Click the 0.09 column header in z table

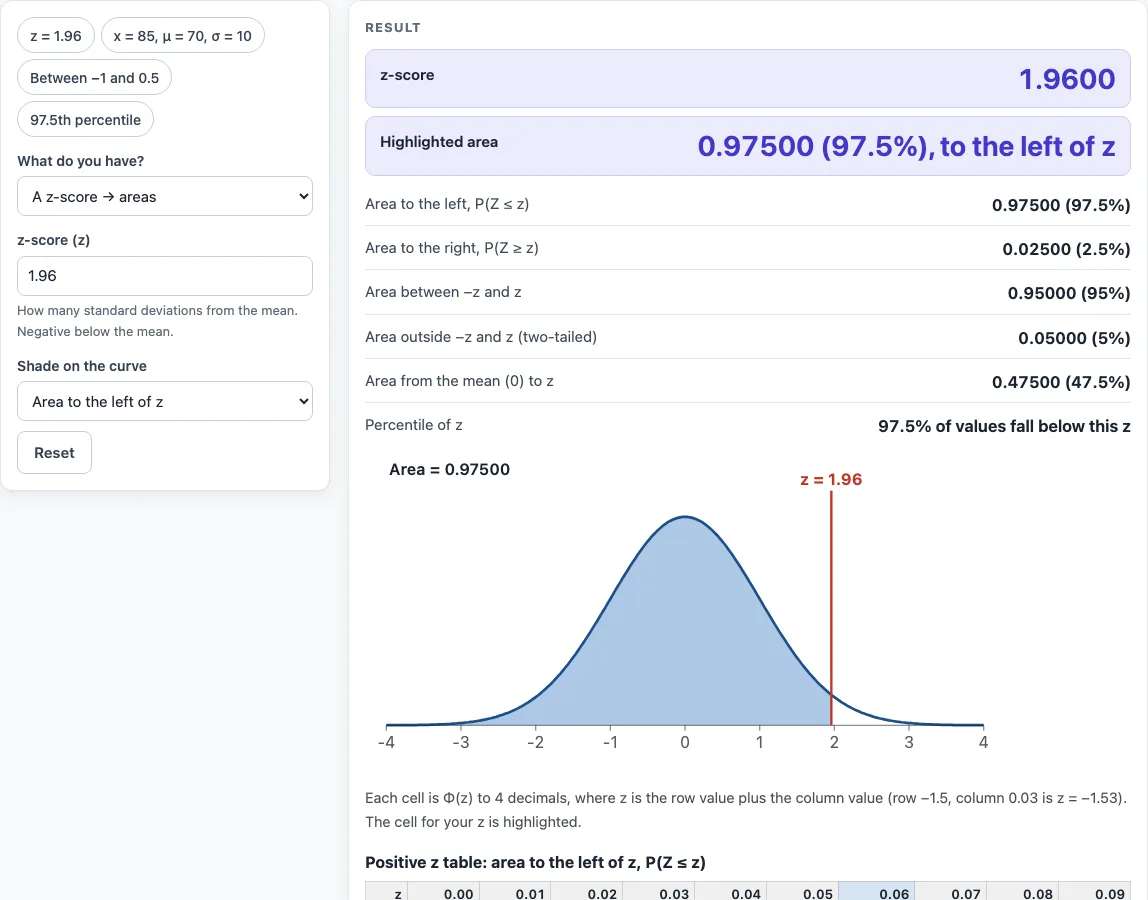[x=1095, y=891]
